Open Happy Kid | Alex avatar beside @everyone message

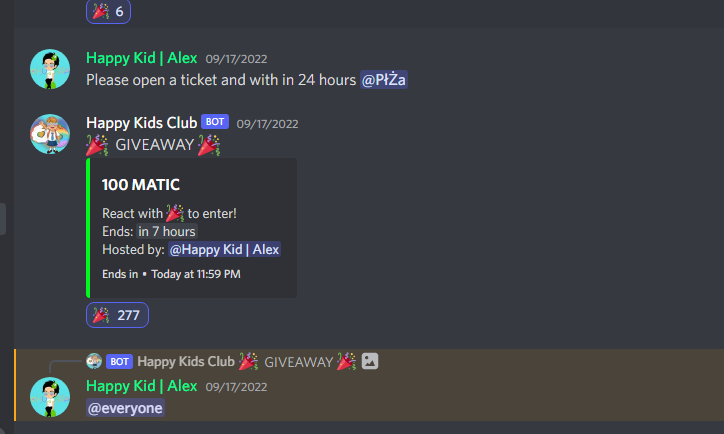[50, 397]
